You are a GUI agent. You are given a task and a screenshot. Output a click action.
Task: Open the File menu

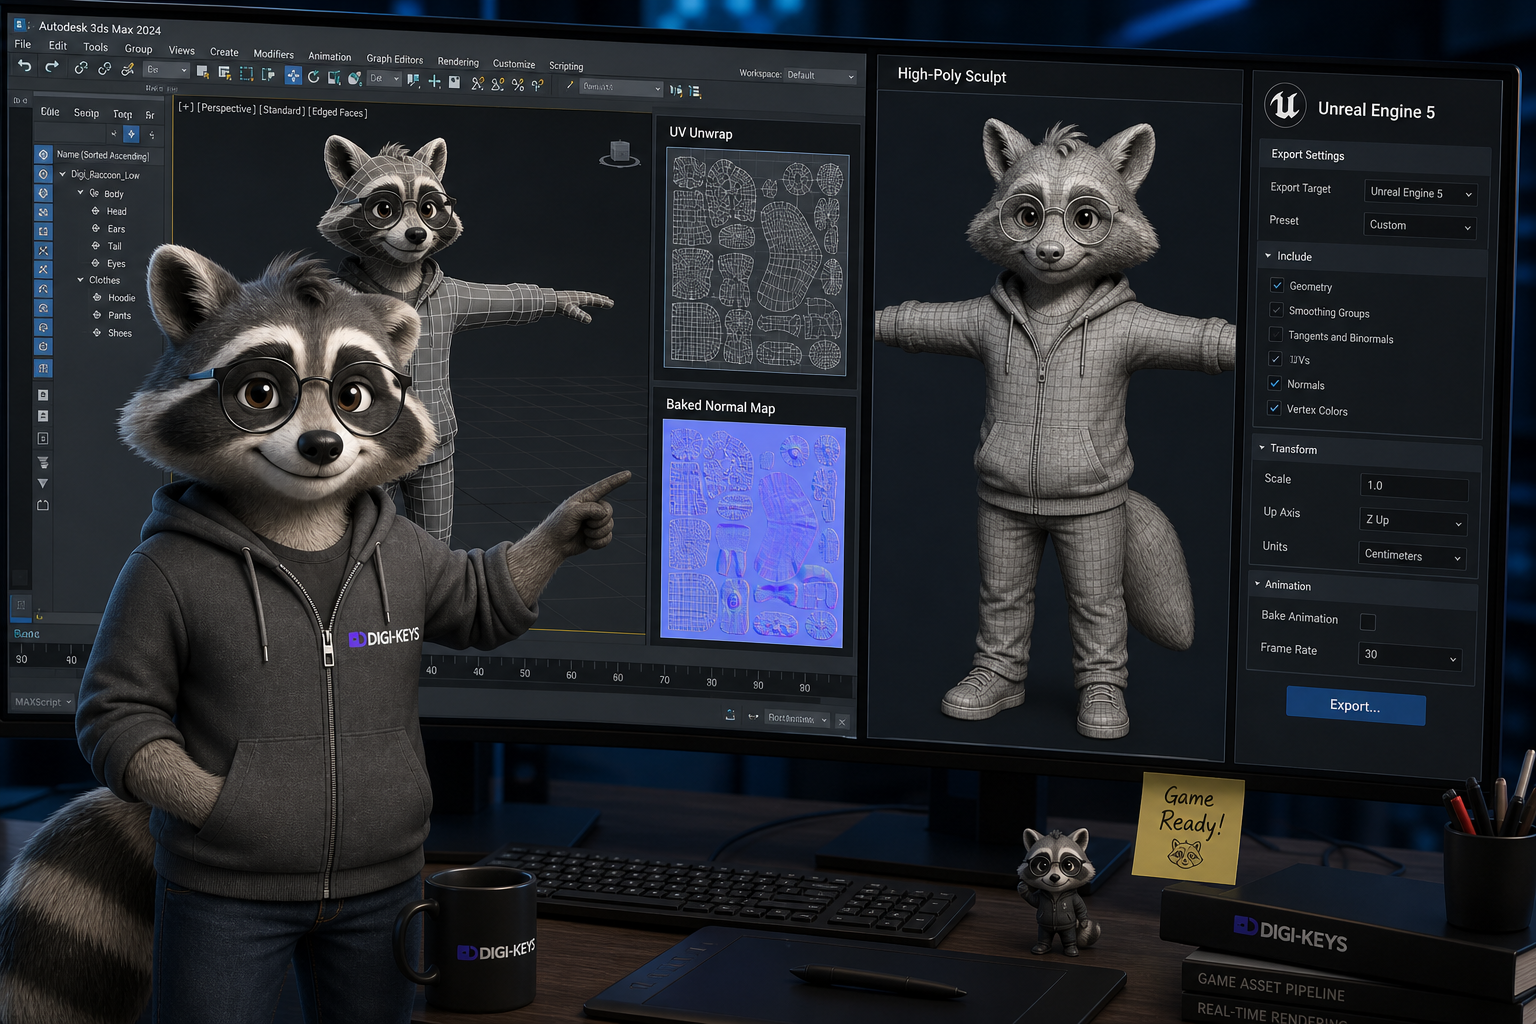pos(23,44)
